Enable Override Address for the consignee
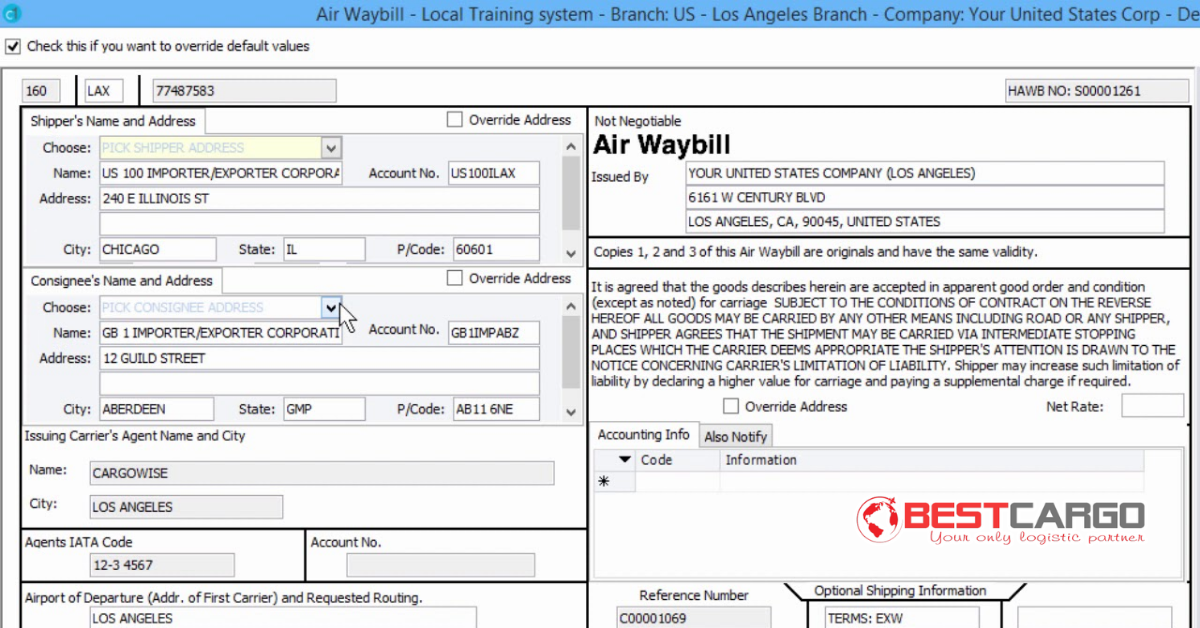1200x628 pixels. [454, 279]
